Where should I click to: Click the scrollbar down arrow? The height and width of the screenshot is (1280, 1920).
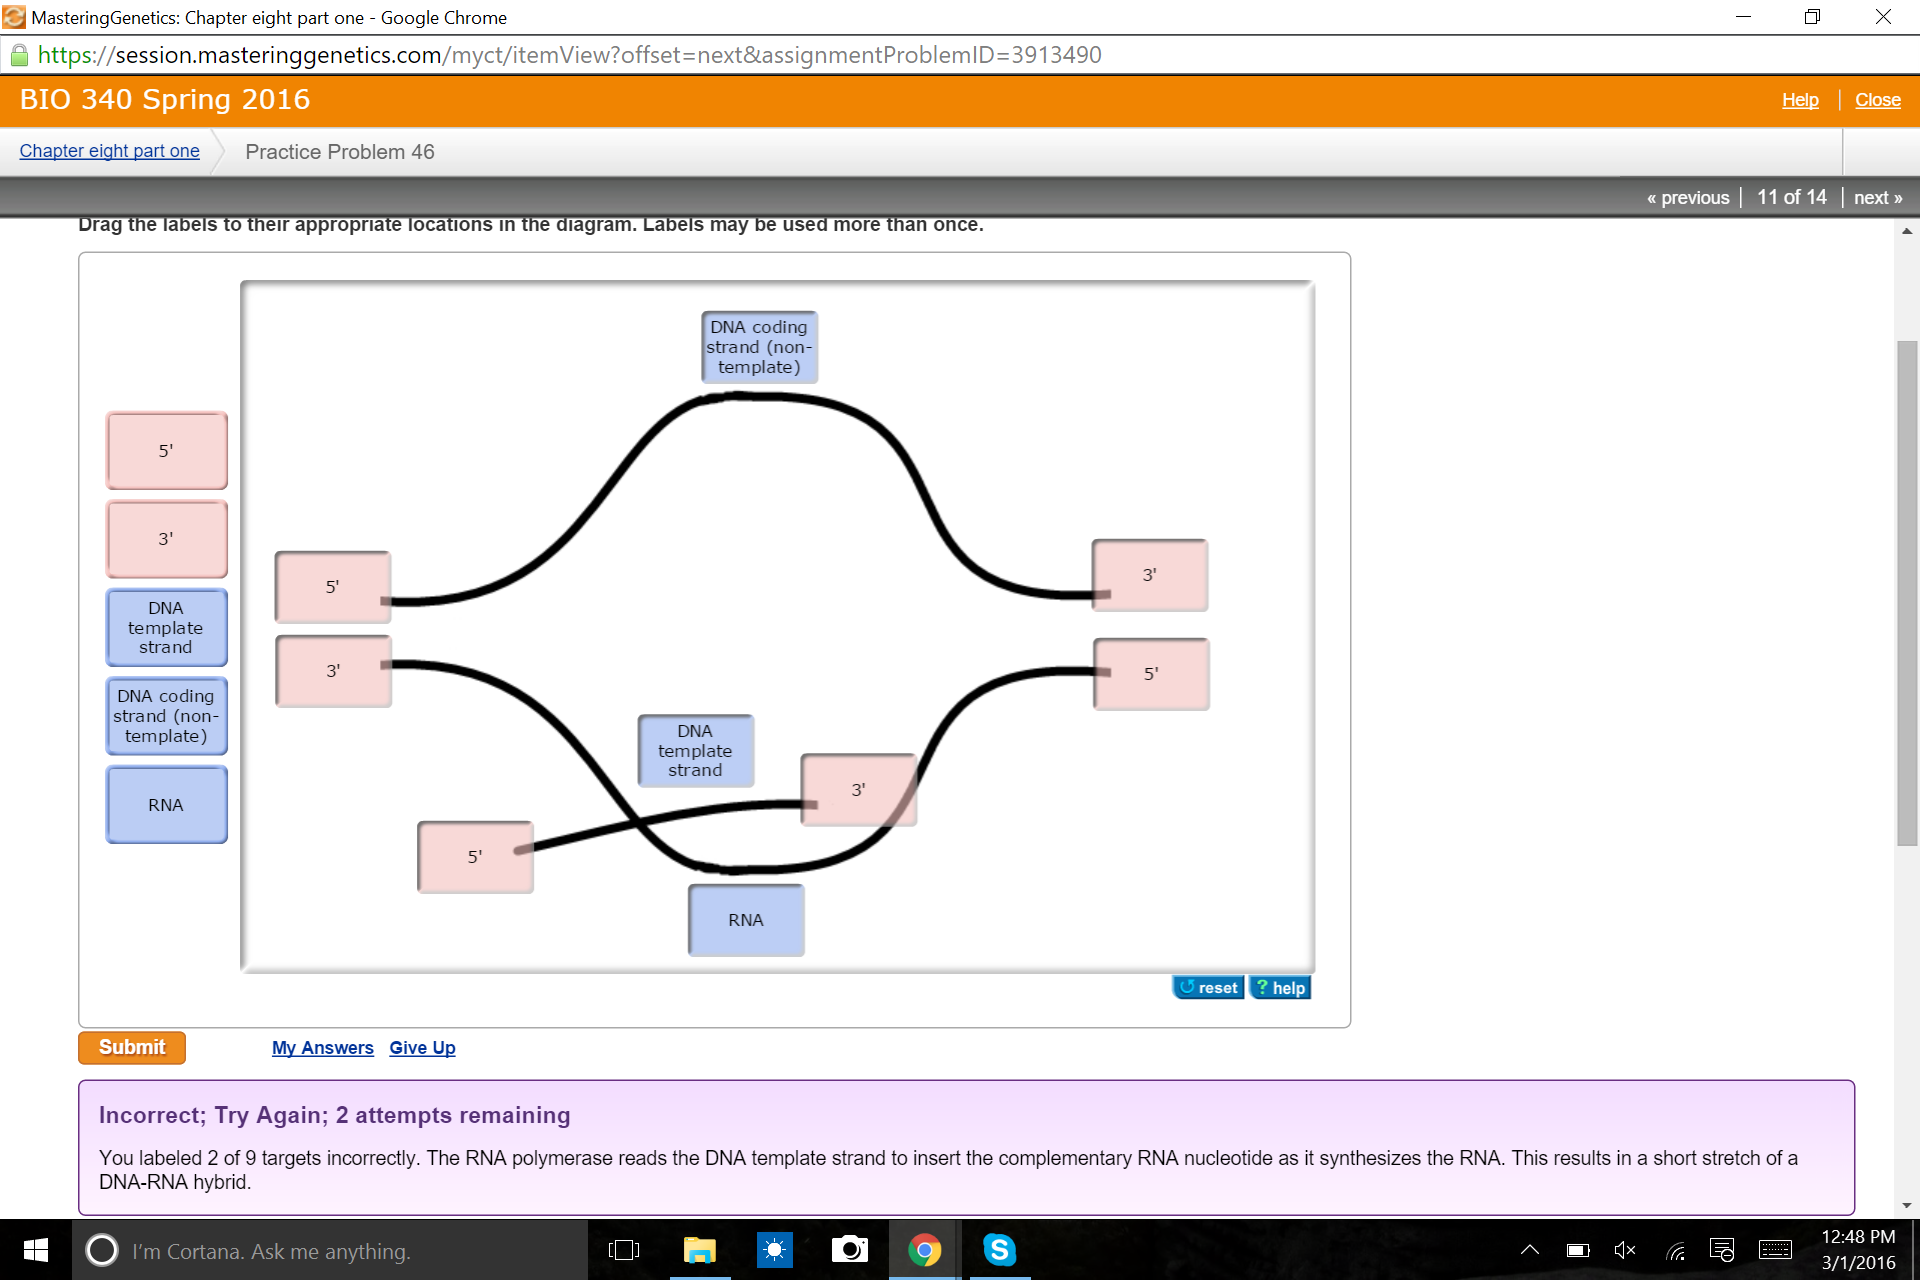coord(1907,1206)
